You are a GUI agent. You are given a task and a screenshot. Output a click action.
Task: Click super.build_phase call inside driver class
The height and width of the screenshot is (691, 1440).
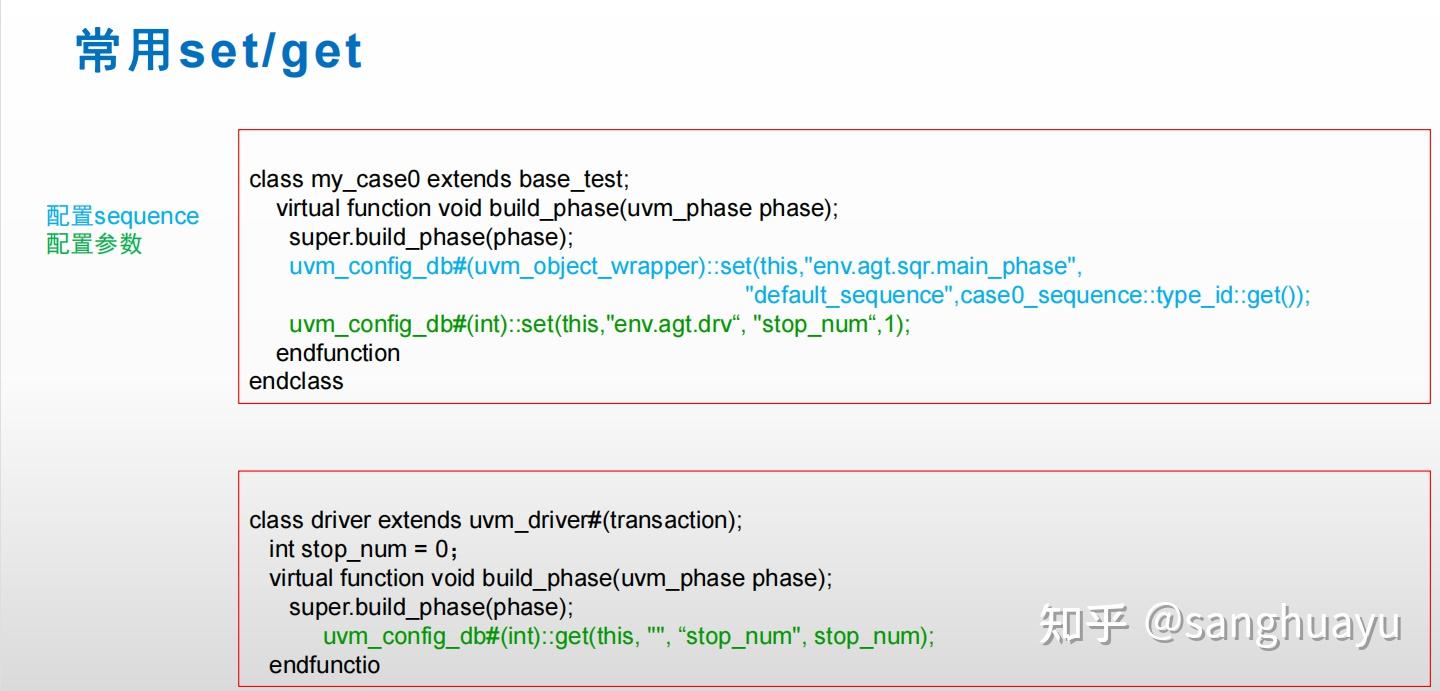click(x=430, y=608)
